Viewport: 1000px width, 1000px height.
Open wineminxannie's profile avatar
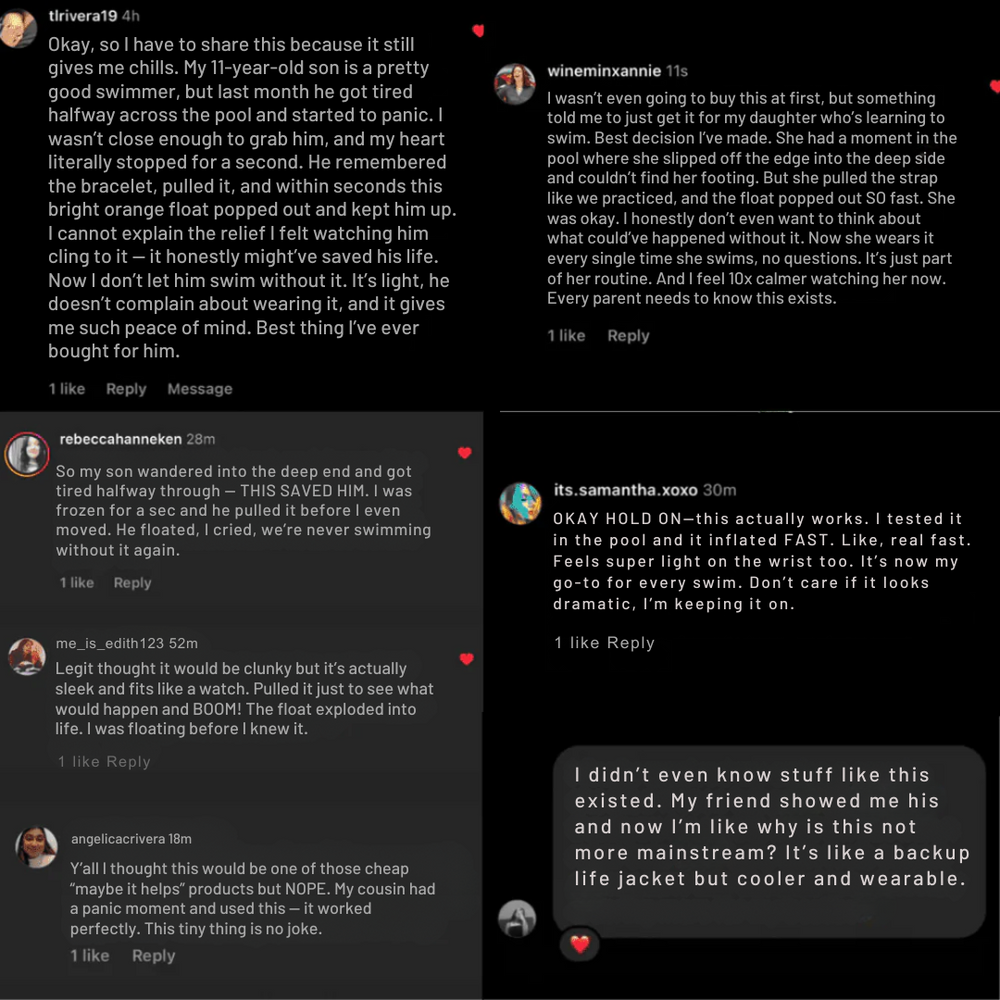[515, 84]
